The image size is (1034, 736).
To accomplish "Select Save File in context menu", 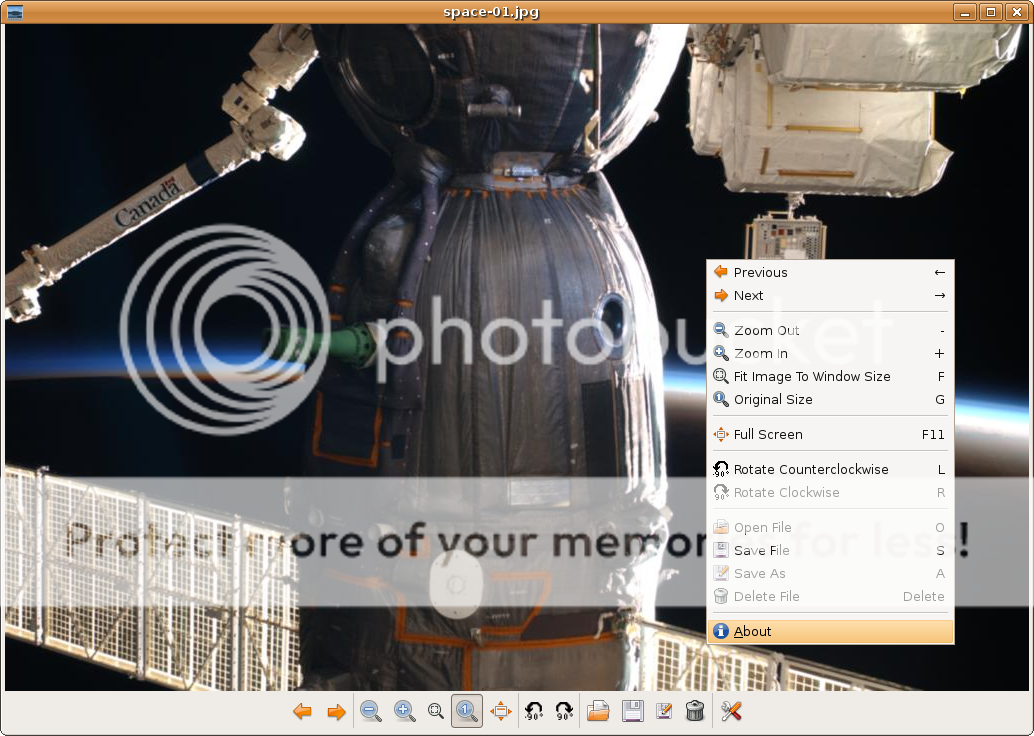I will pos(830,551).
